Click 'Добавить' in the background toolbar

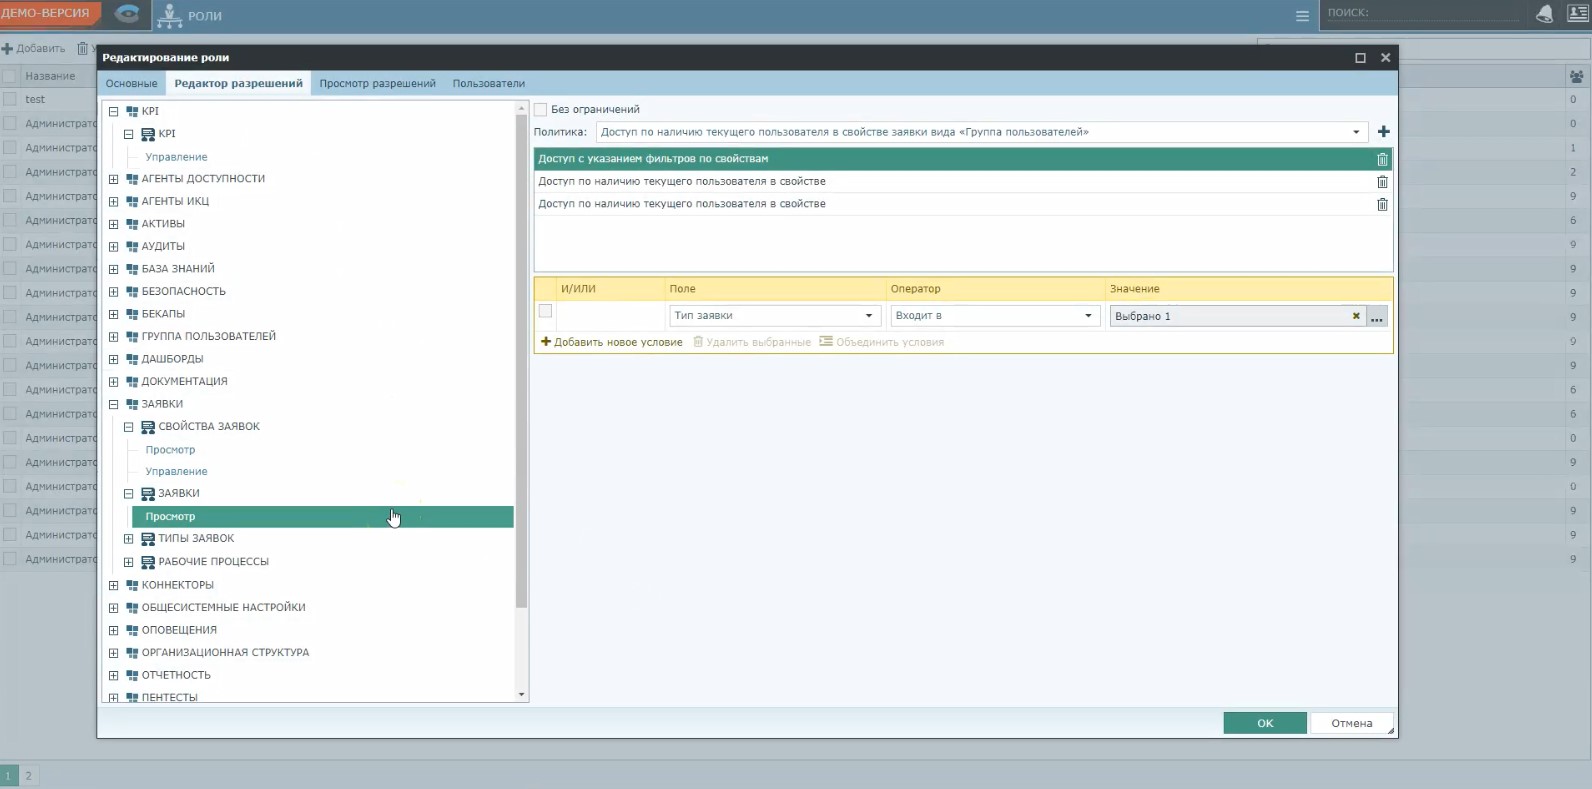tap(34, 48)
